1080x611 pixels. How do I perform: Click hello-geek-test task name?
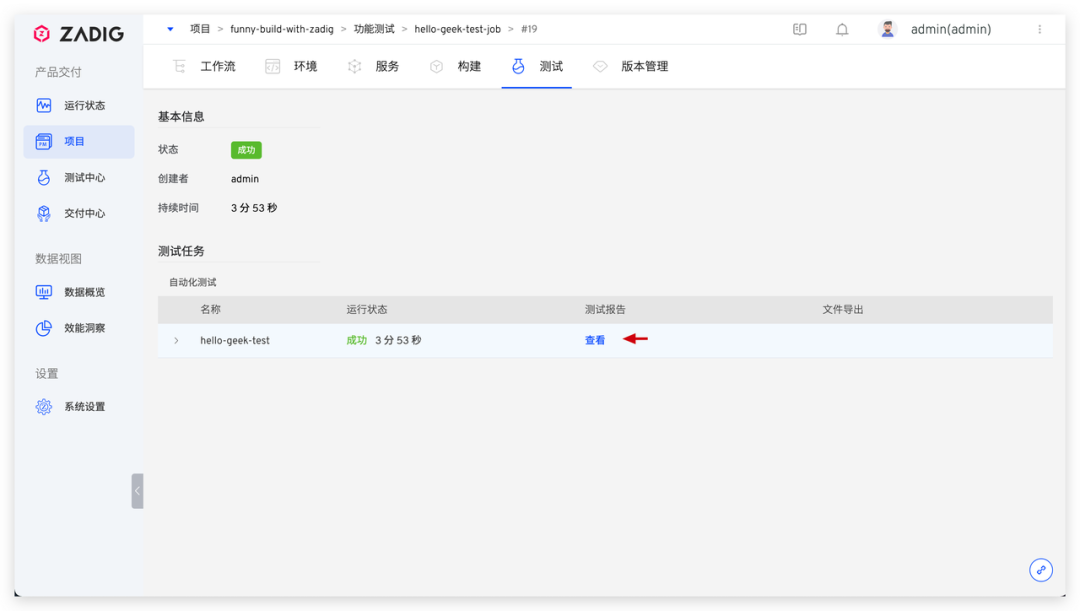[x=235, y=340]
